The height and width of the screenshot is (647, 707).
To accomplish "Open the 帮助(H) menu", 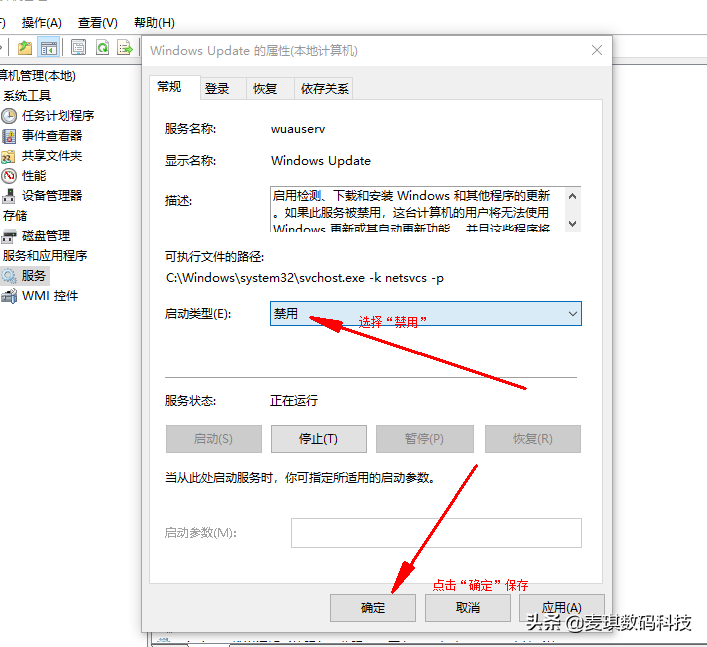I will pyautogui.click(x=154, y=23).
